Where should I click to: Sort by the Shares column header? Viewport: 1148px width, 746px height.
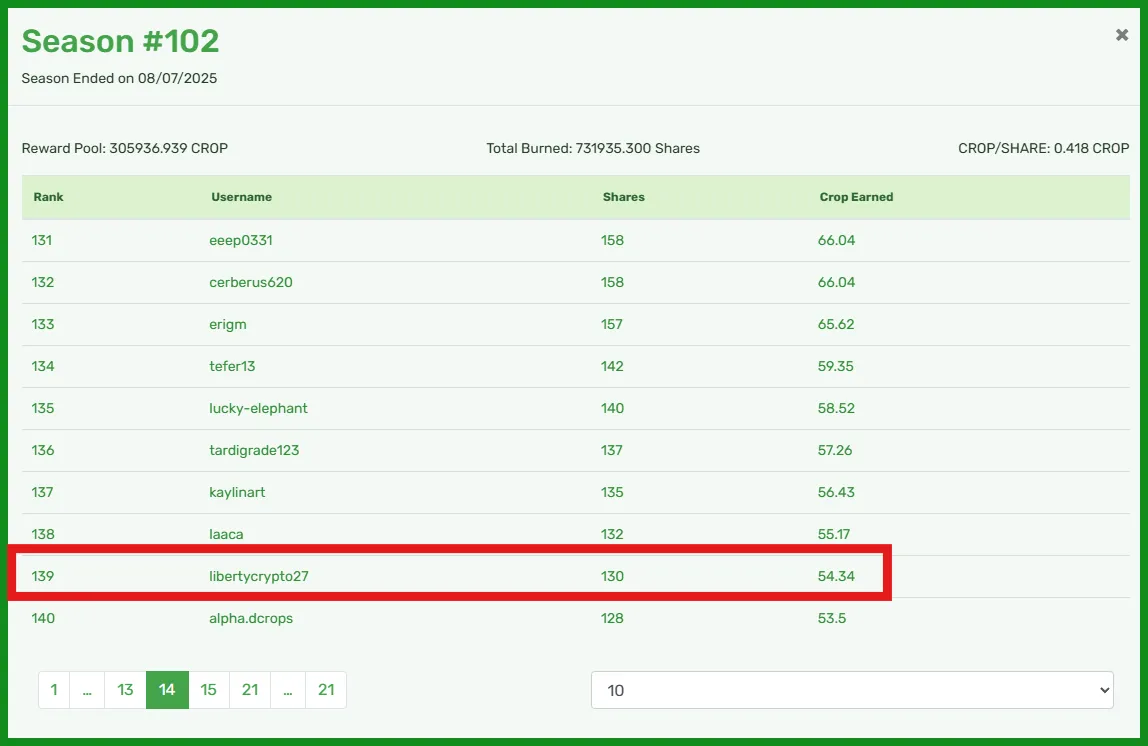point(624,197)
